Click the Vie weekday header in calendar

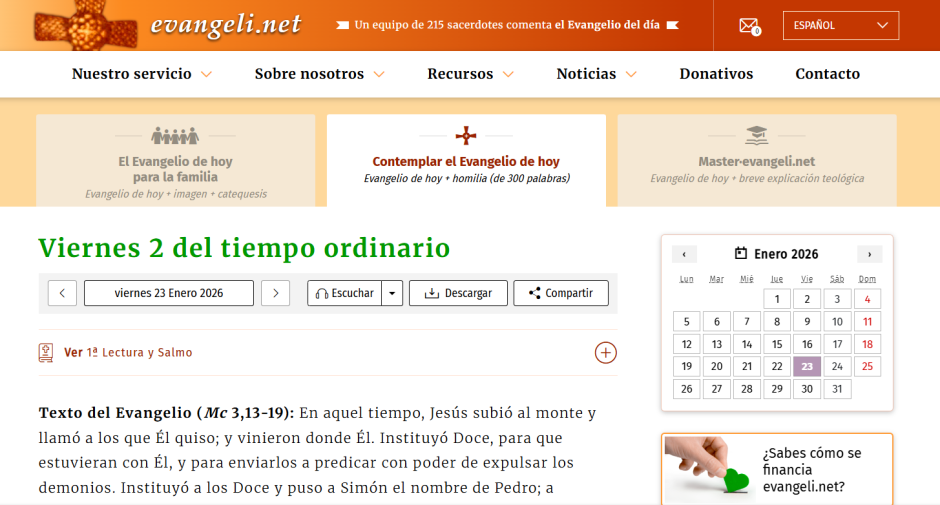click(x=807, y=279)
